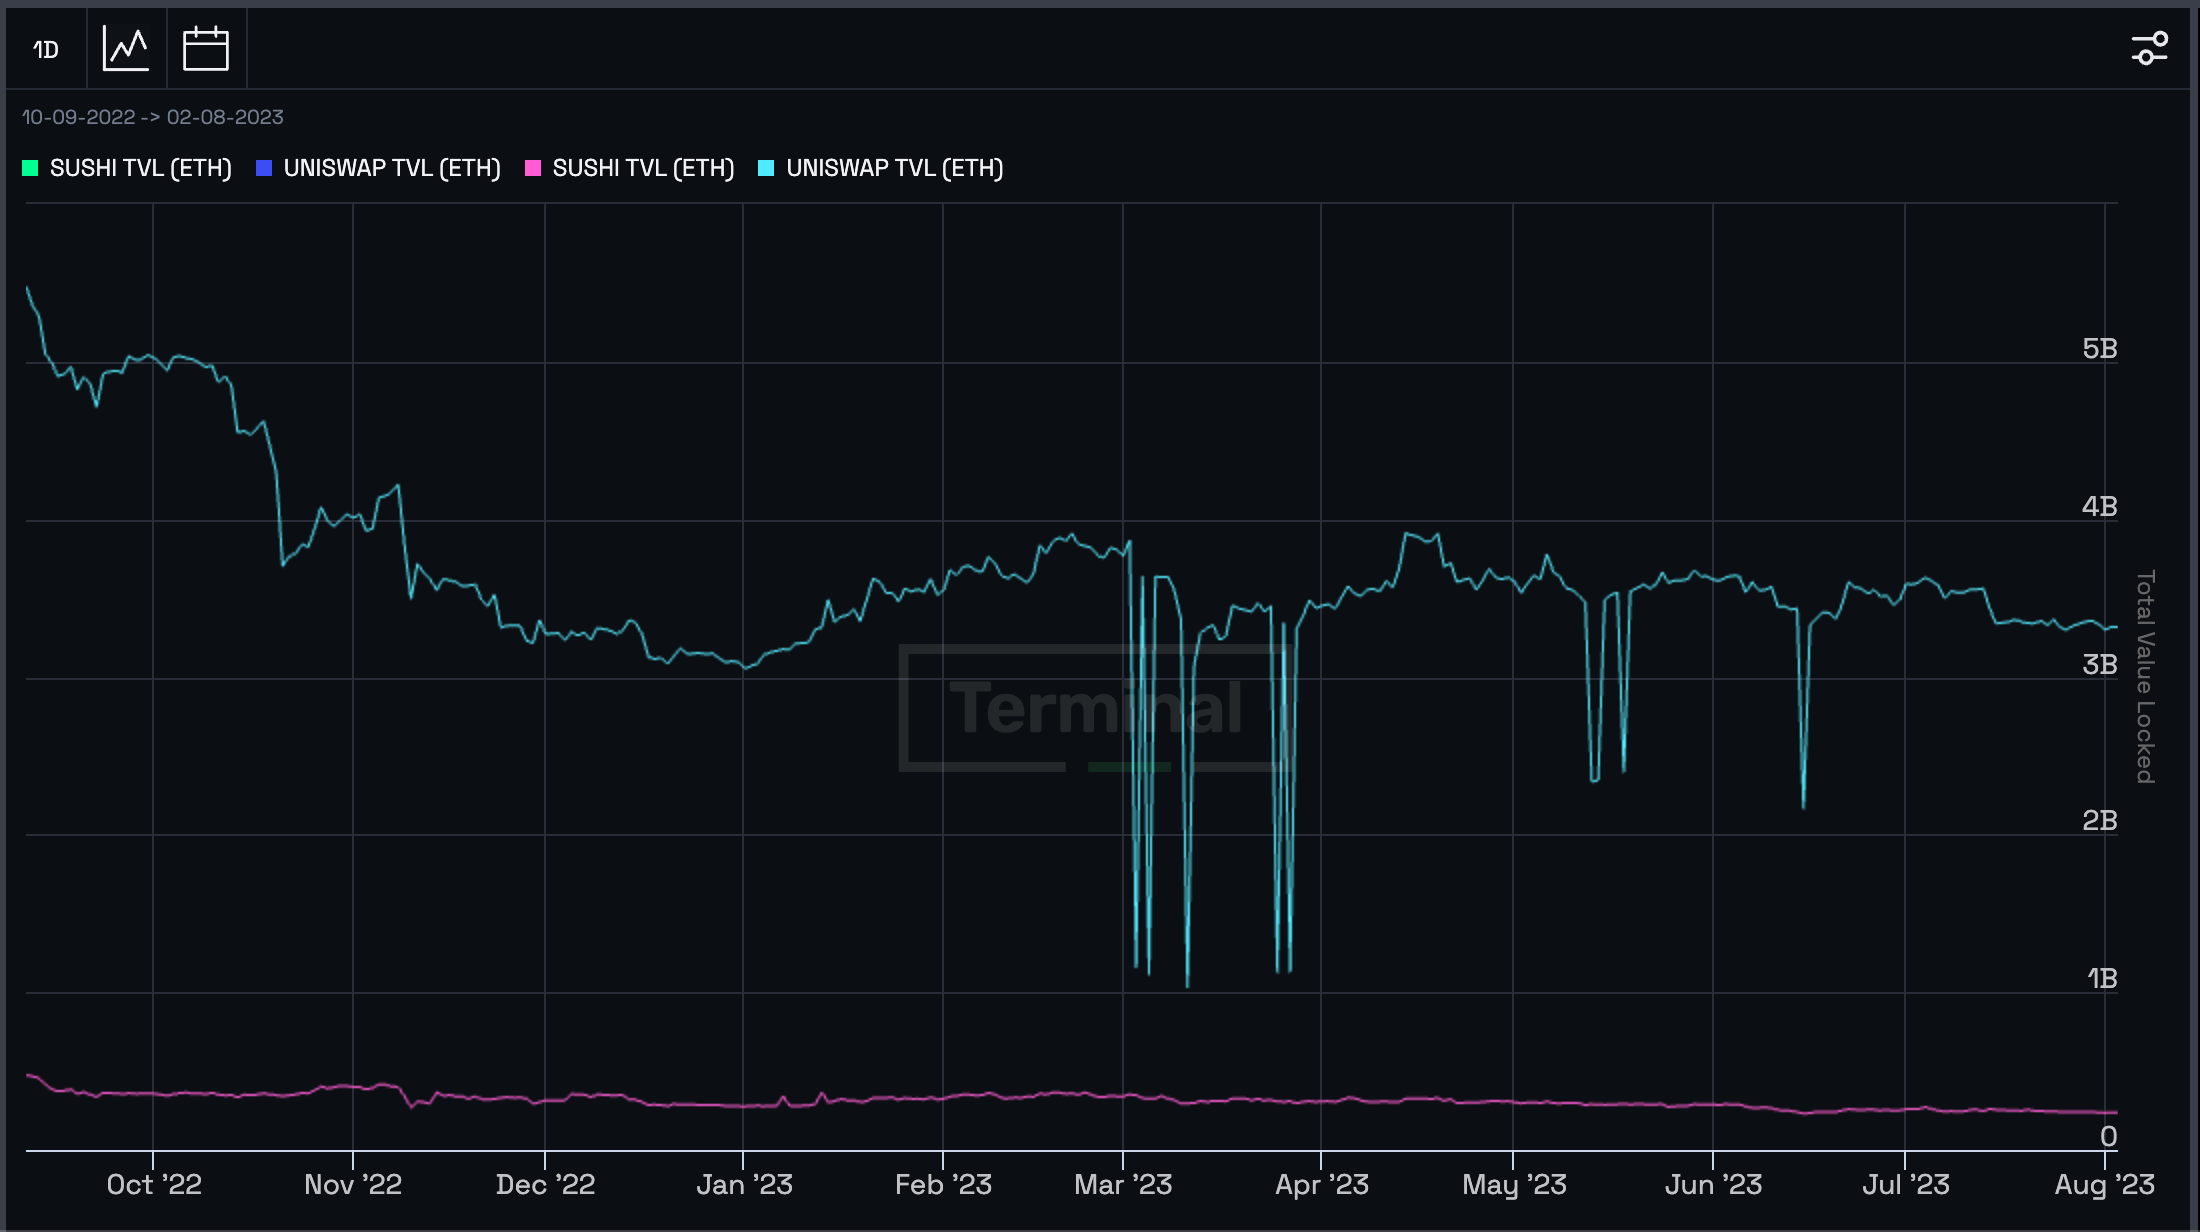Toggle pink SUSHI TVL (ETH) legend series
Image resolution: width=2200 pixels, height=1232 pixels.
630,168
